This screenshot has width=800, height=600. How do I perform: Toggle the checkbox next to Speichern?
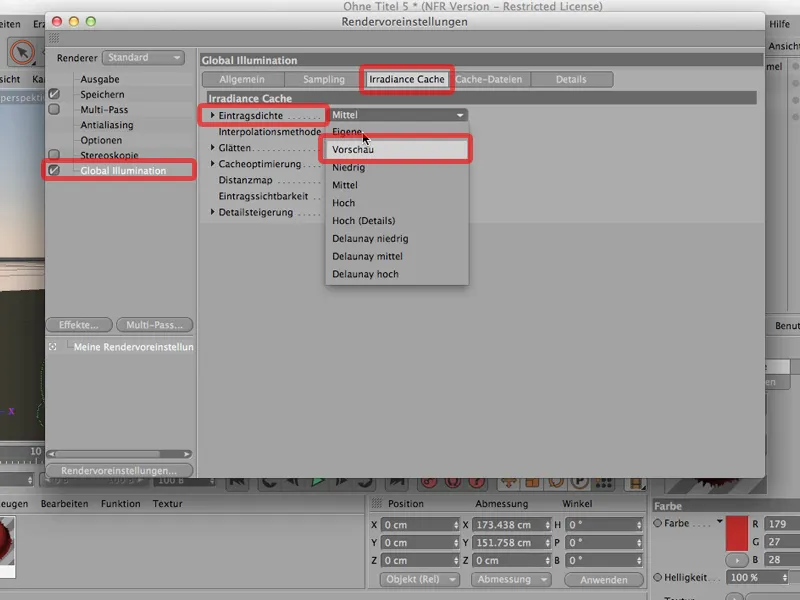(54, 94)
